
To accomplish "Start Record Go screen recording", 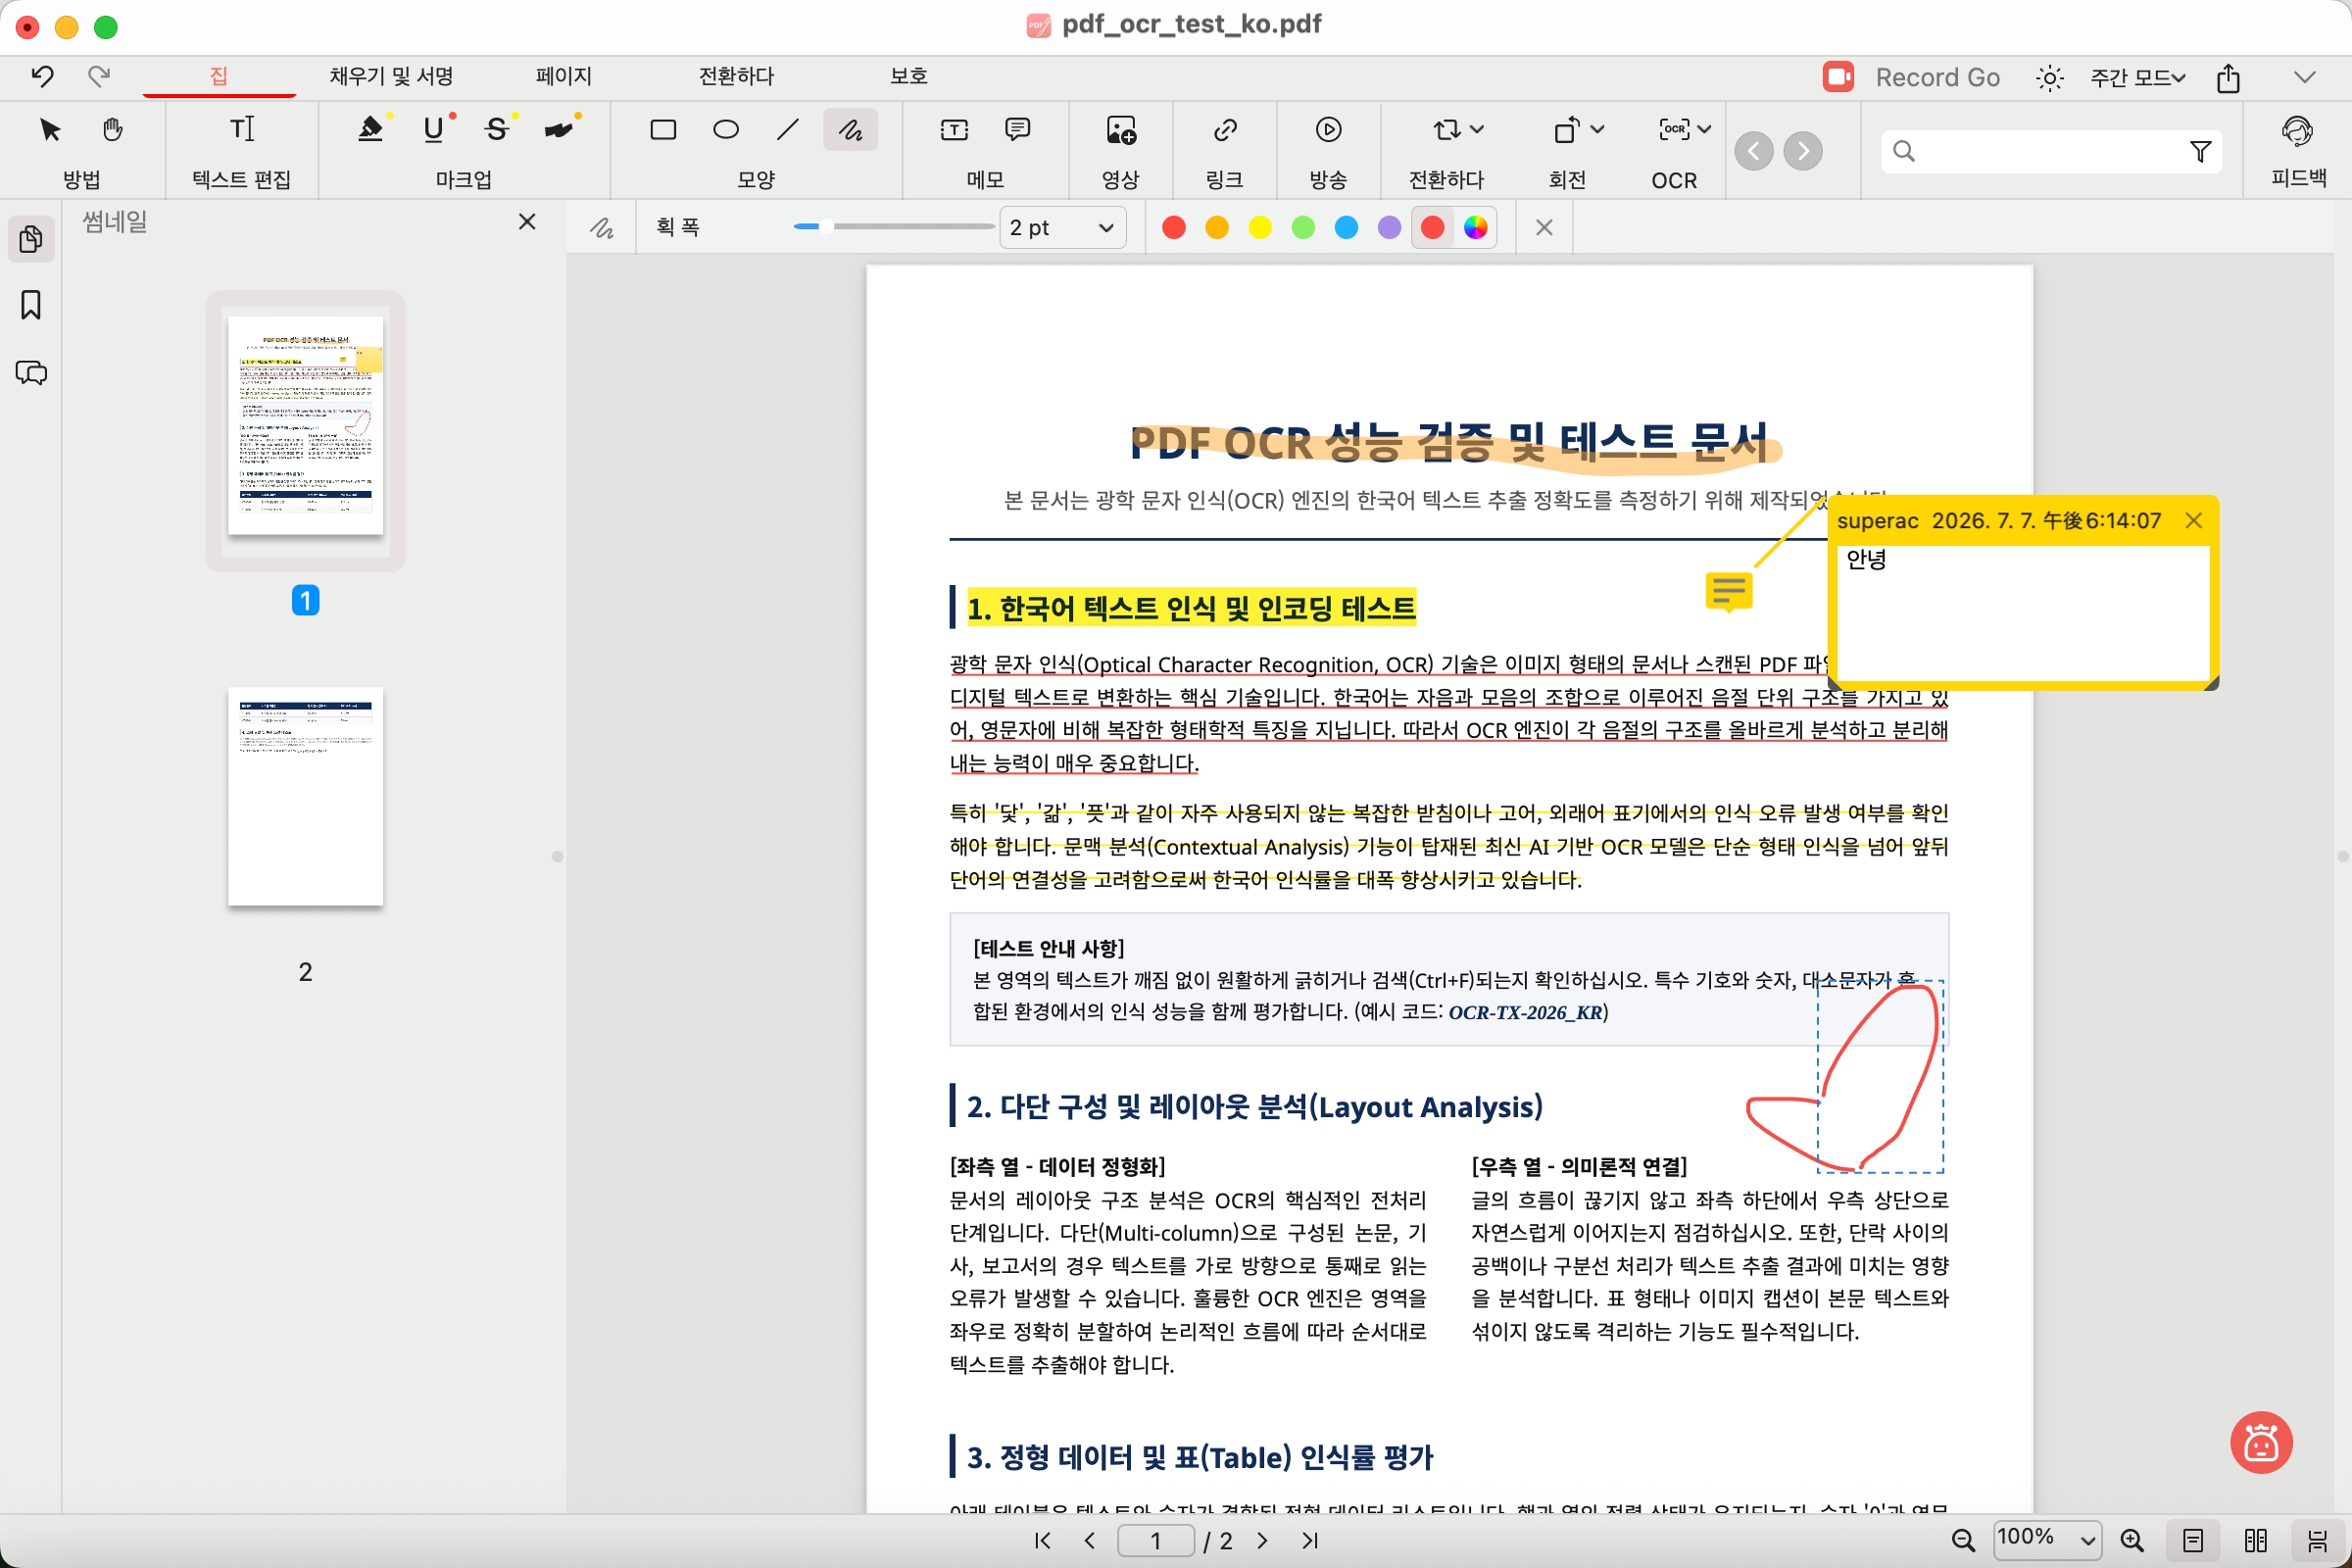I will point(1910,77).
